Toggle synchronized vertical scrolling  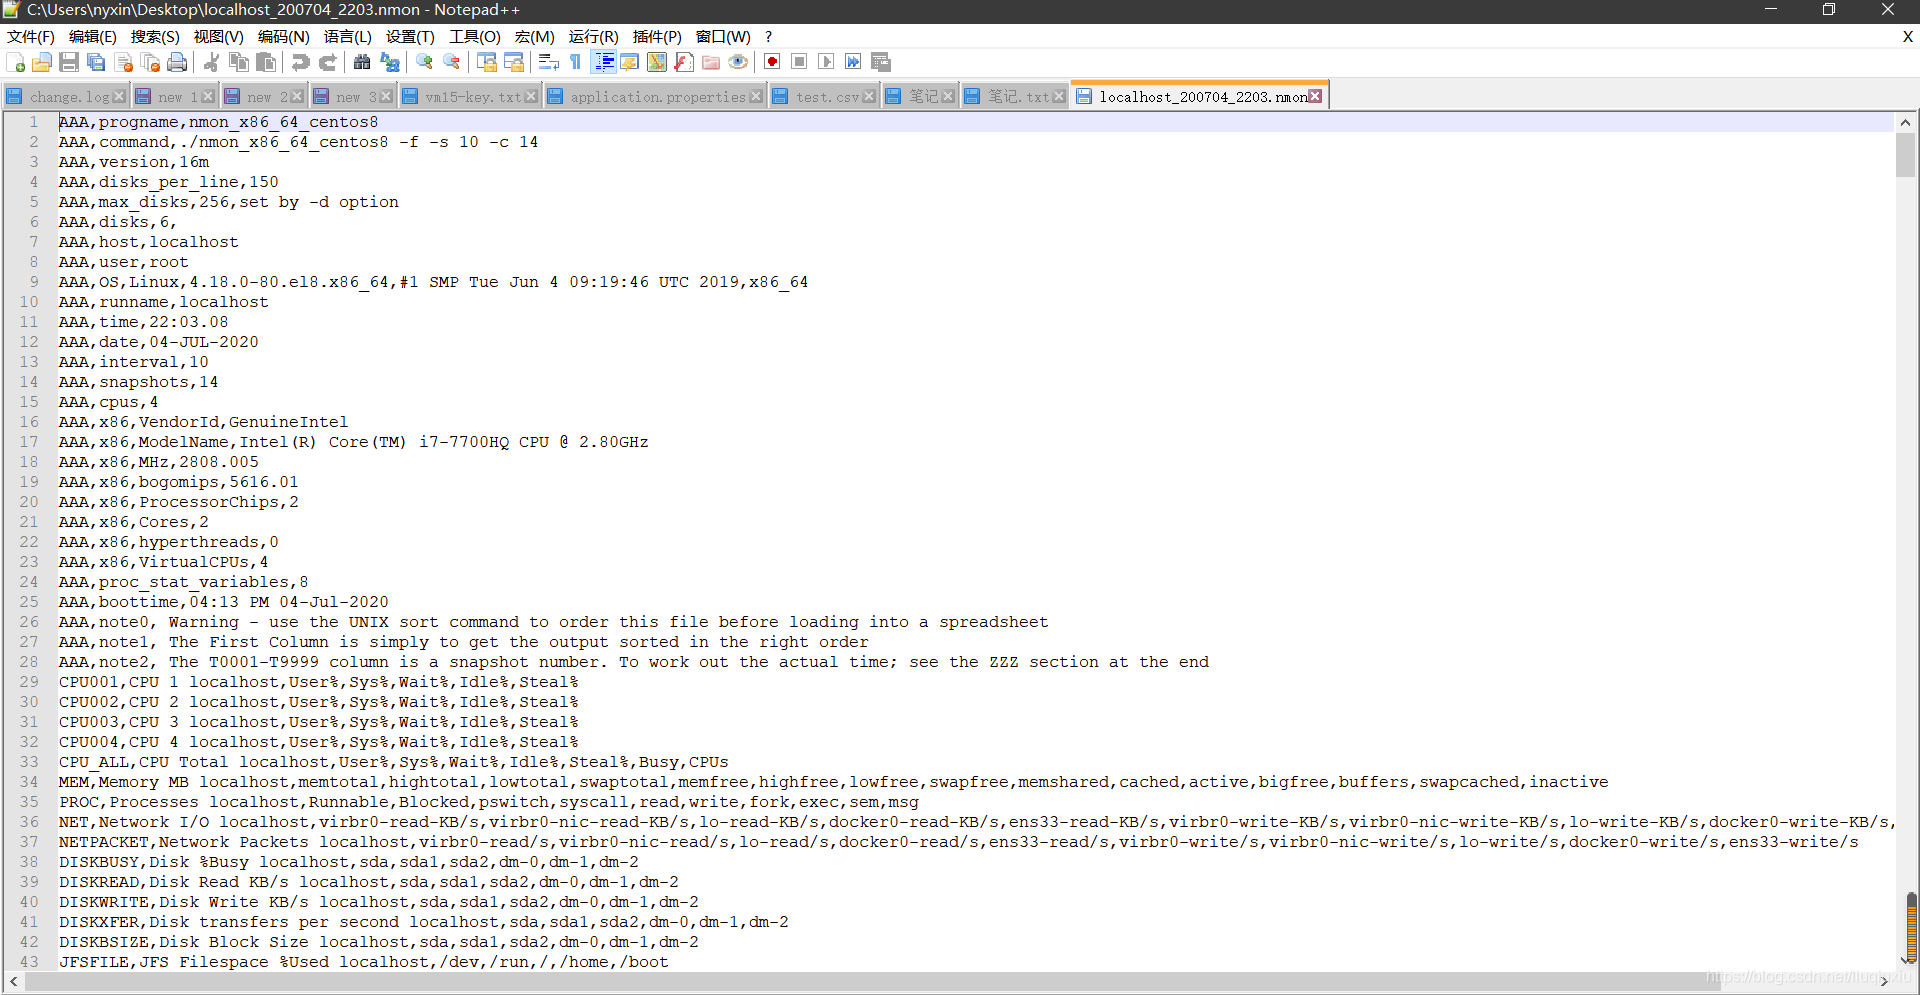coord(487,62)
